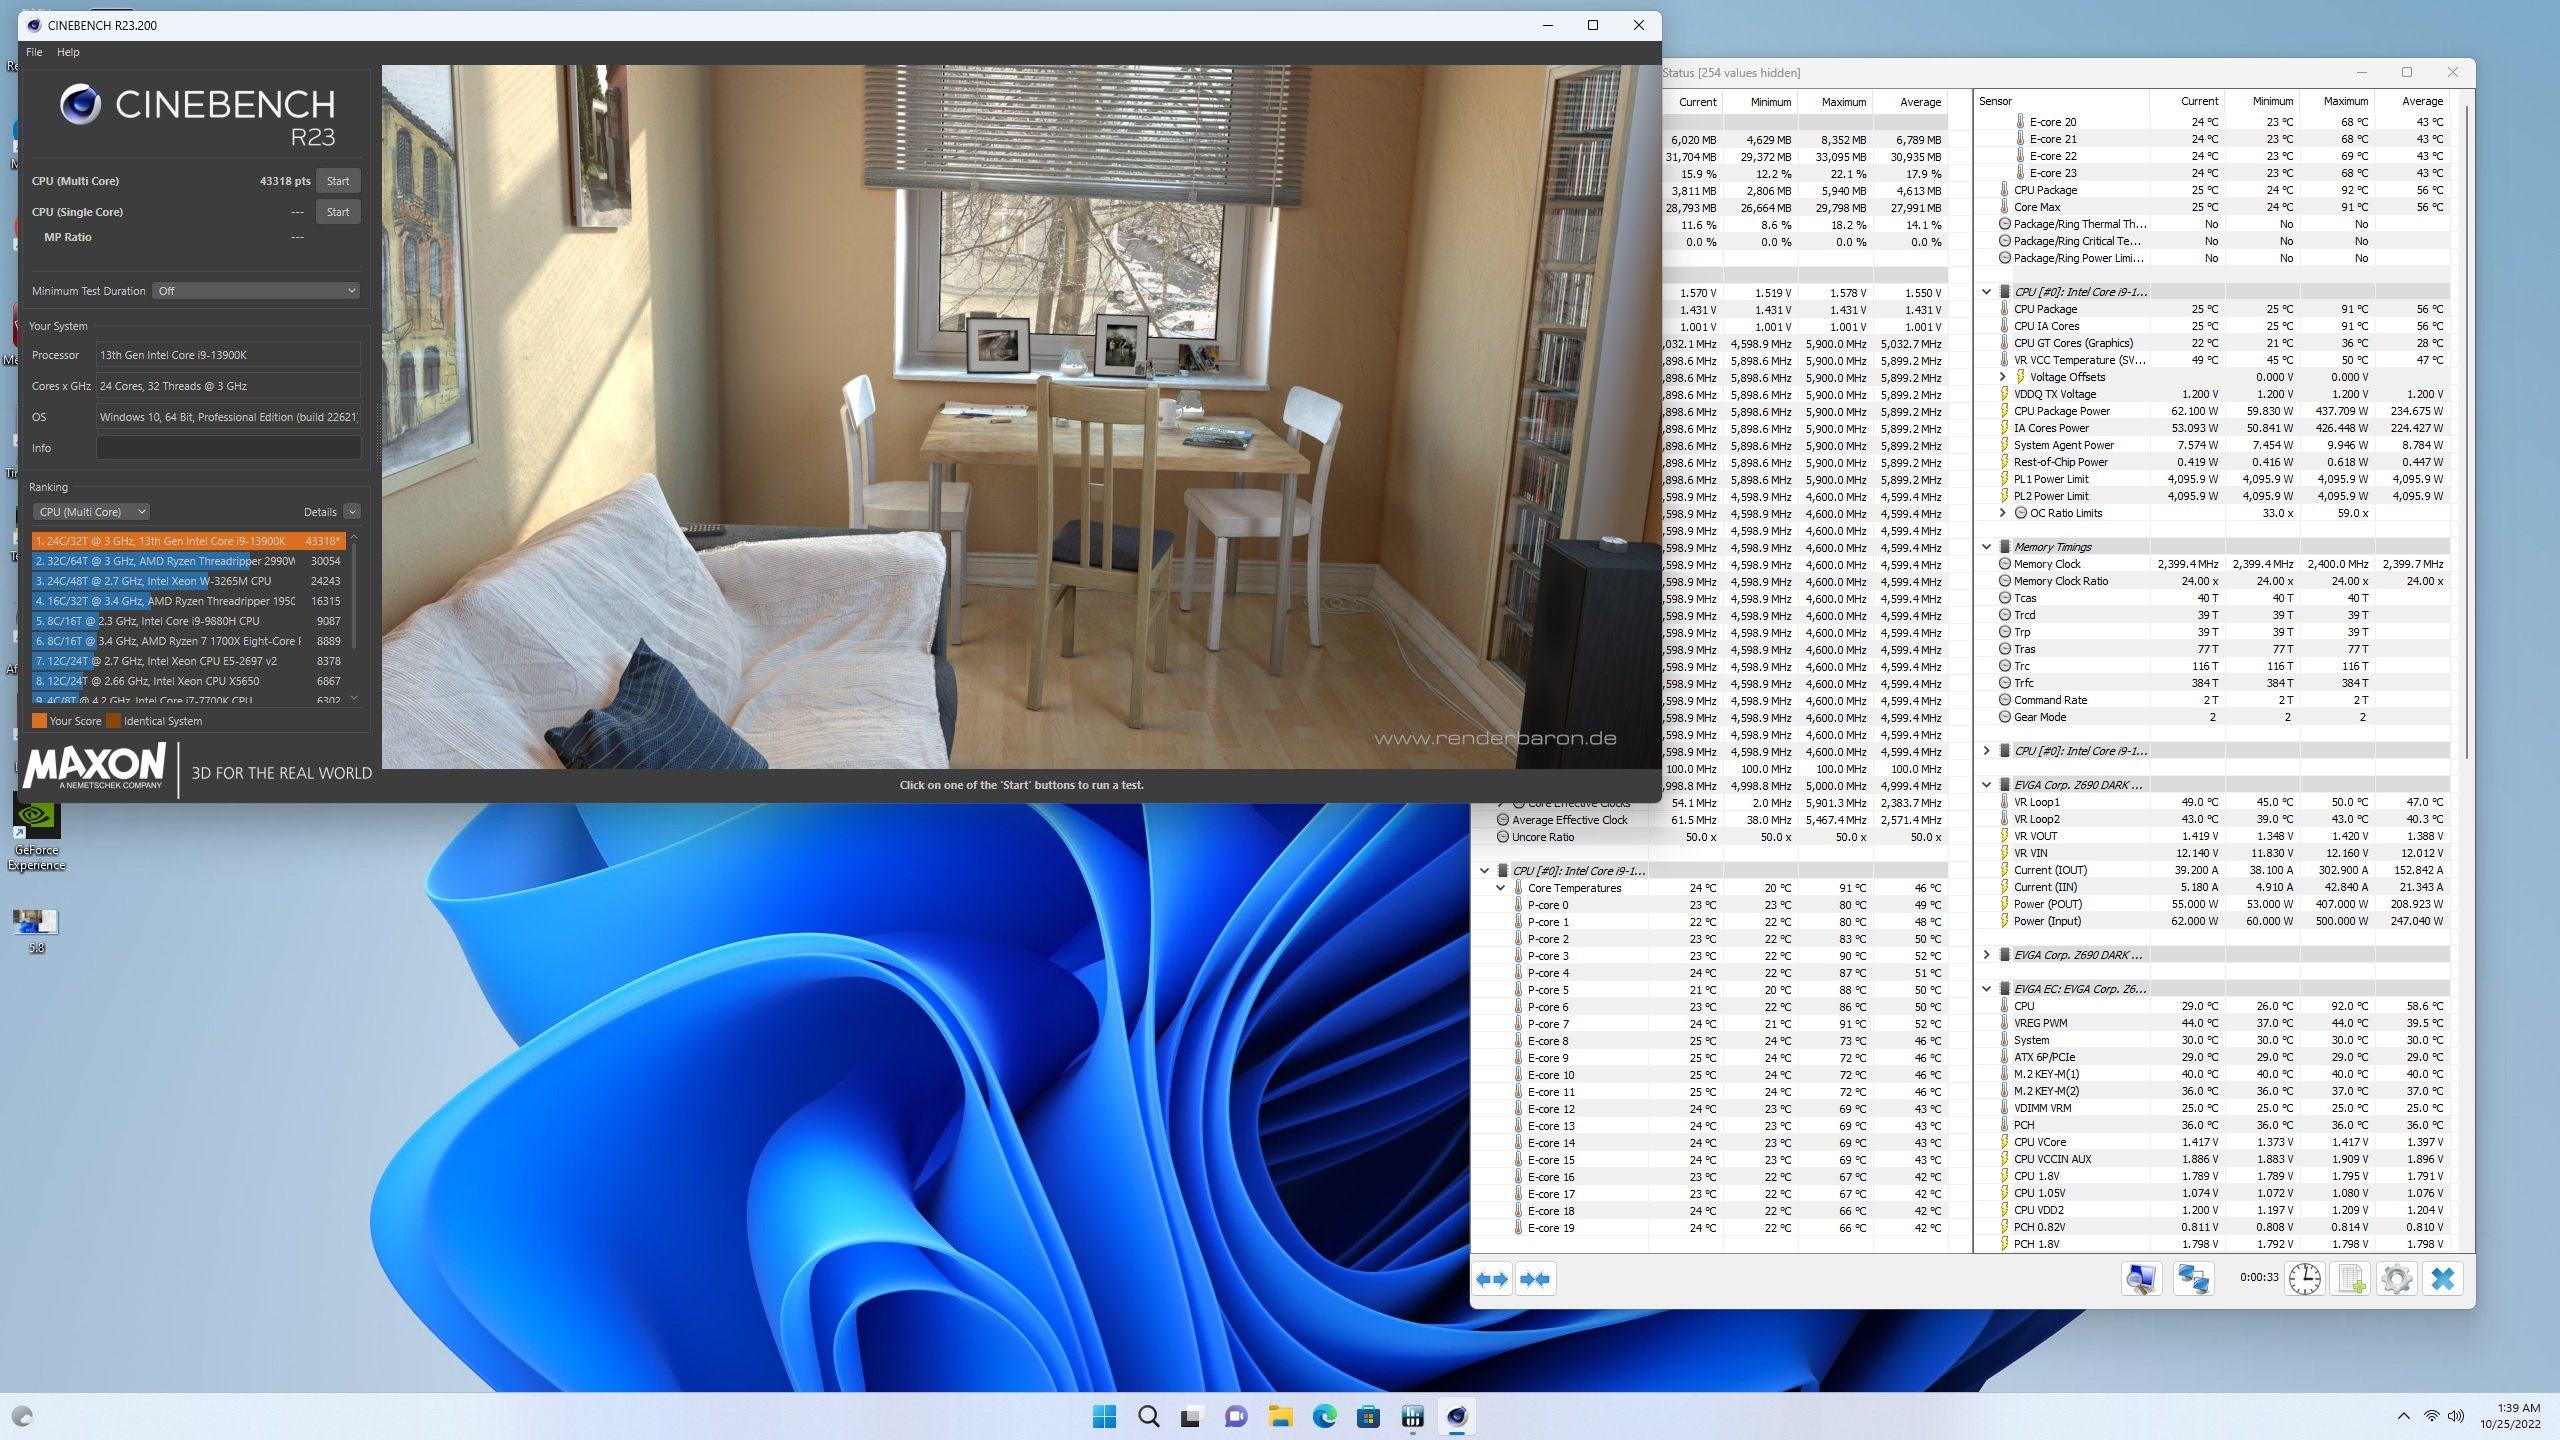The width and height of the screenshot is (2560, 1440).
Task: Open Windows Start menu on taskbar
Action: [1104, 1416]
